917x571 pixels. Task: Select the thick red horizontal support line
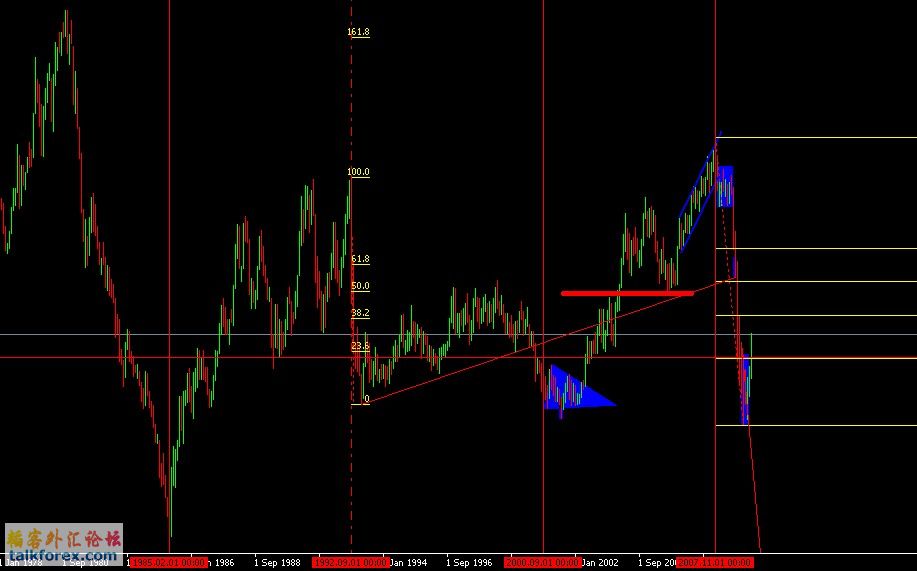(628, 293)
